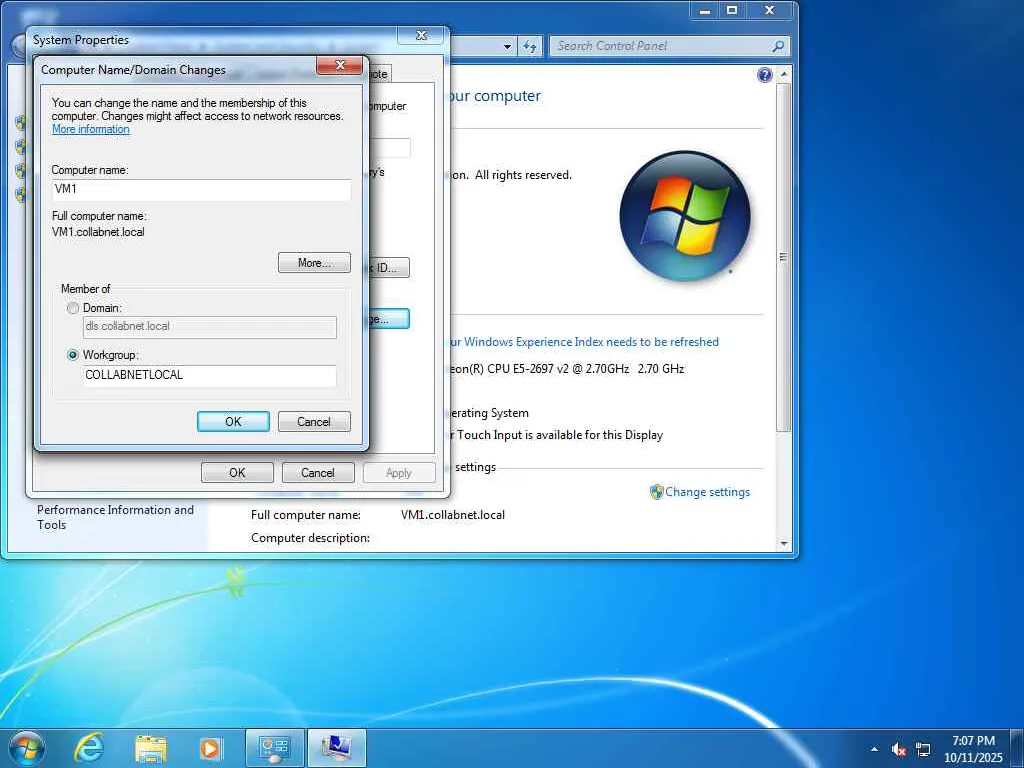Open Performance Information and Tools link
This screenshot has width=1024, height=768.
115,517
